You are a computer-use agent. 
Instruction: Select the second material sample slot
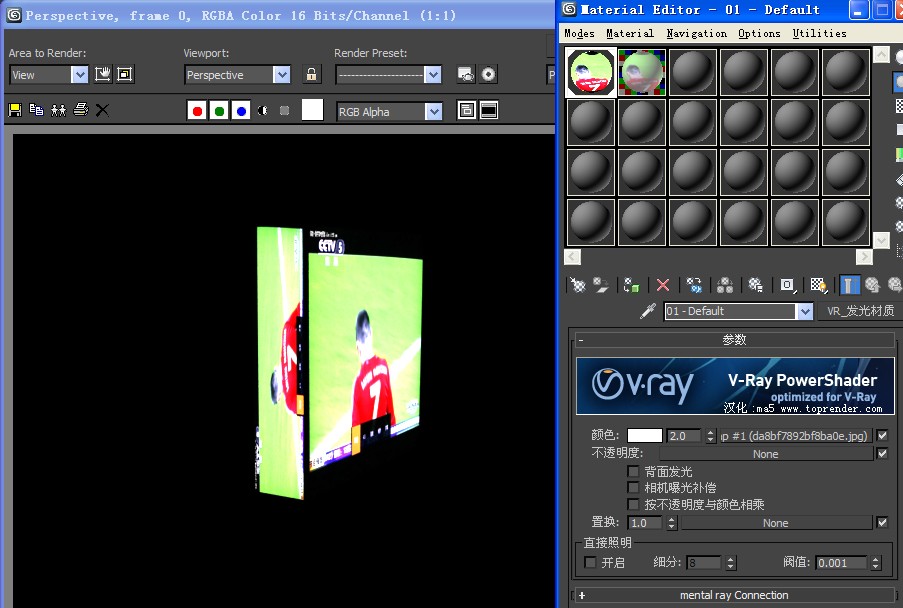coord(642,73)
